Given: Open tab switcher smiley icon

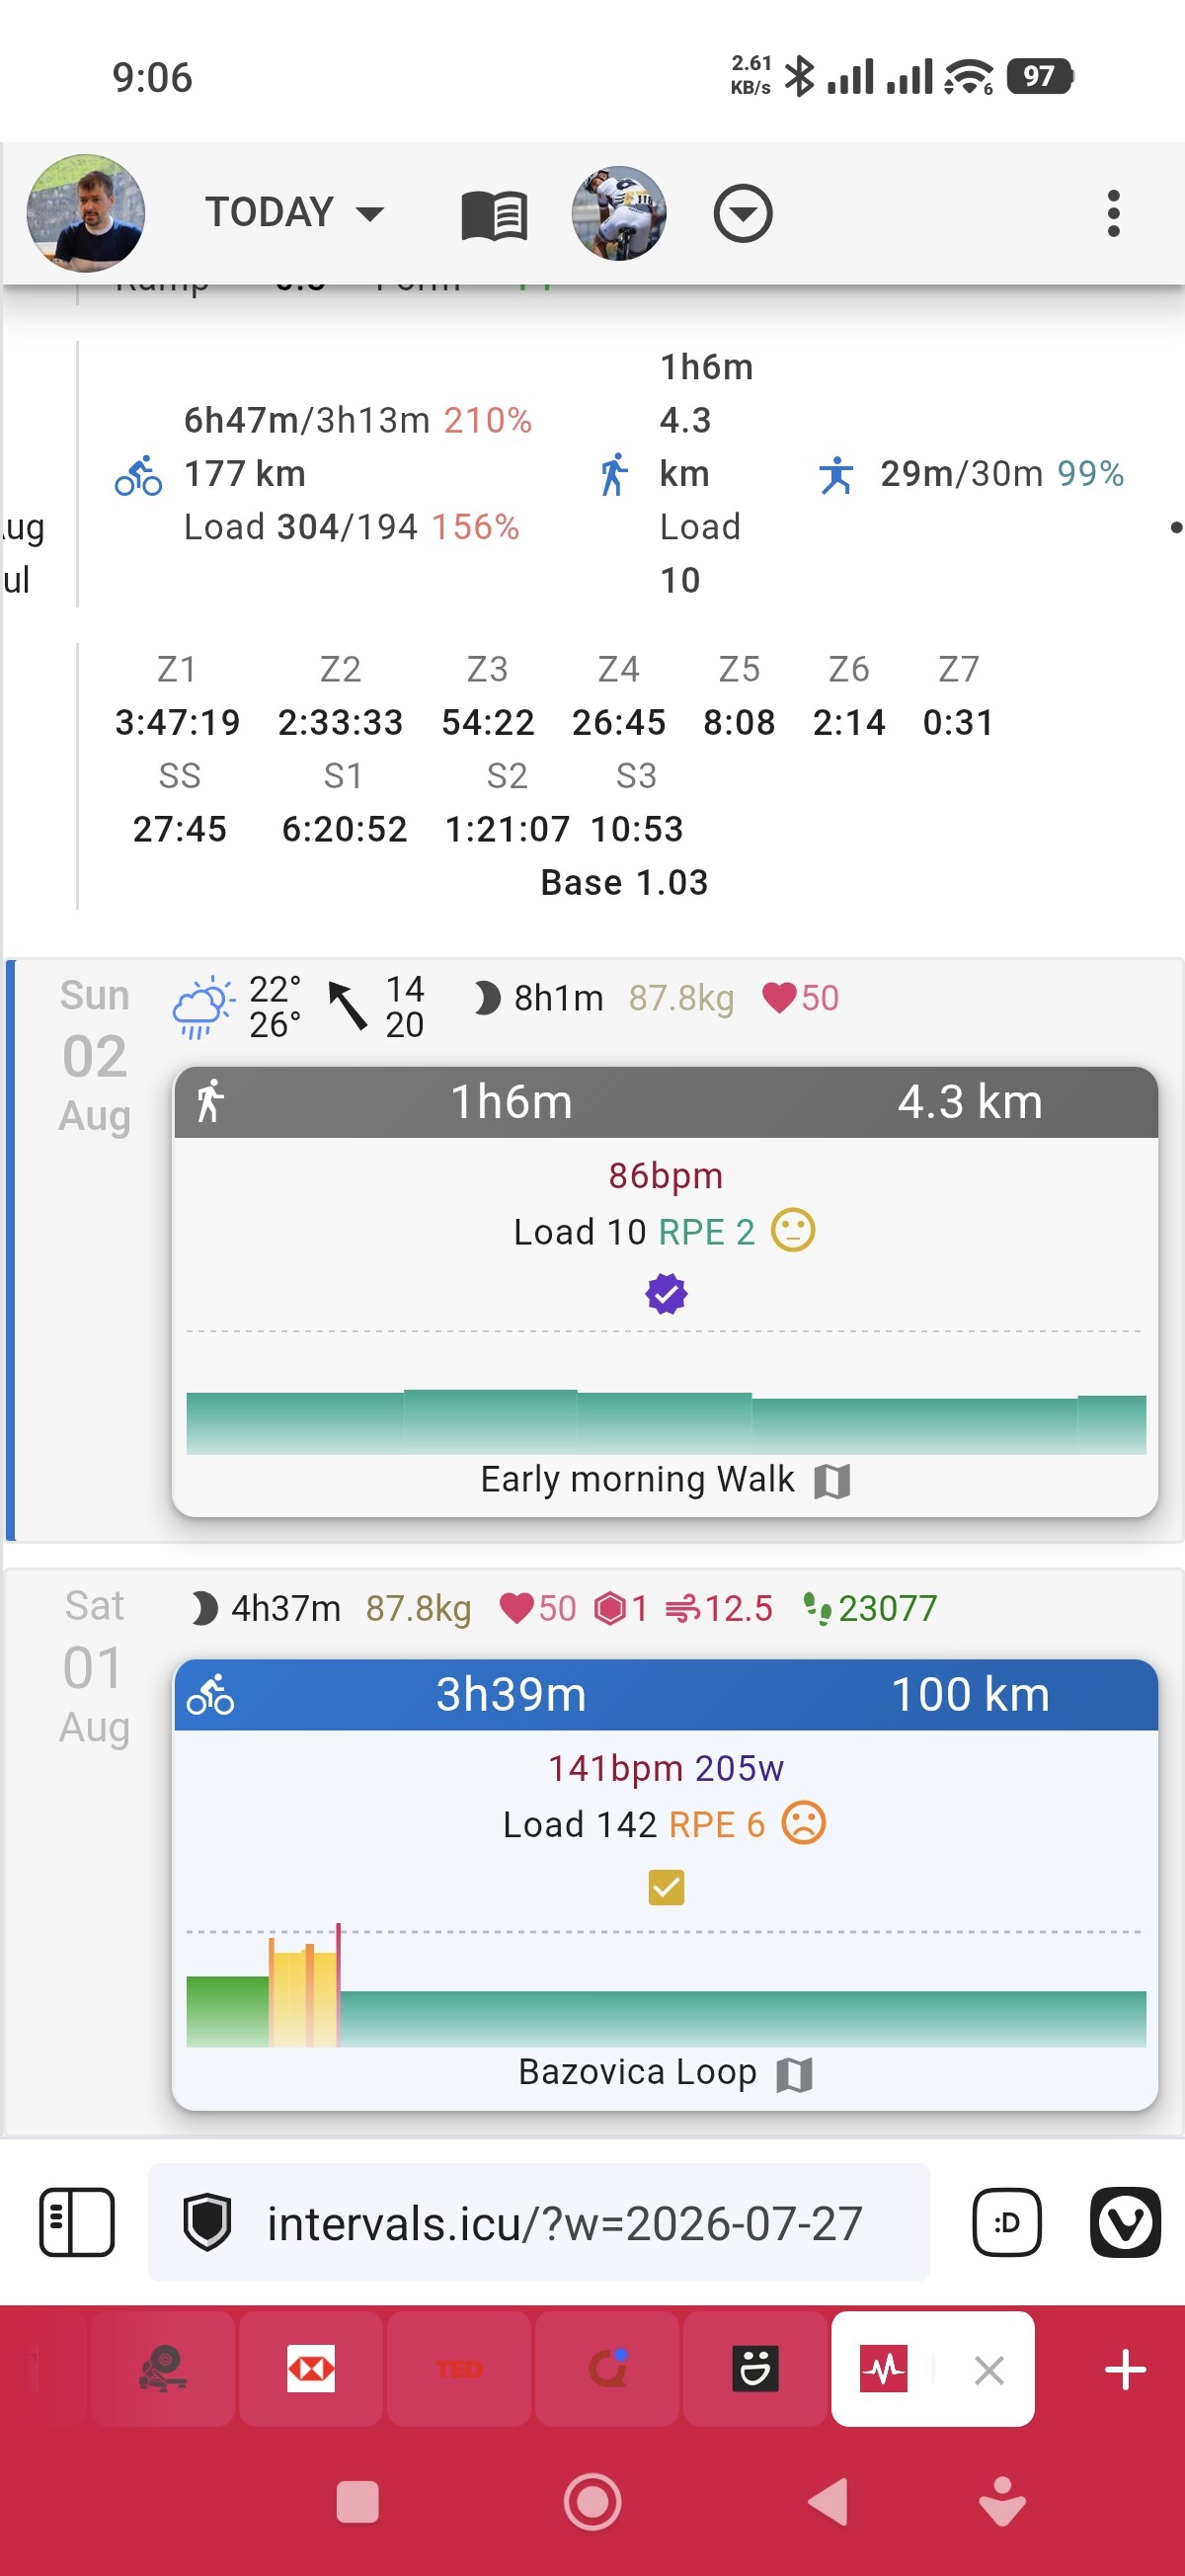Looking at the screenshot, I should tap(1006, 2222).
